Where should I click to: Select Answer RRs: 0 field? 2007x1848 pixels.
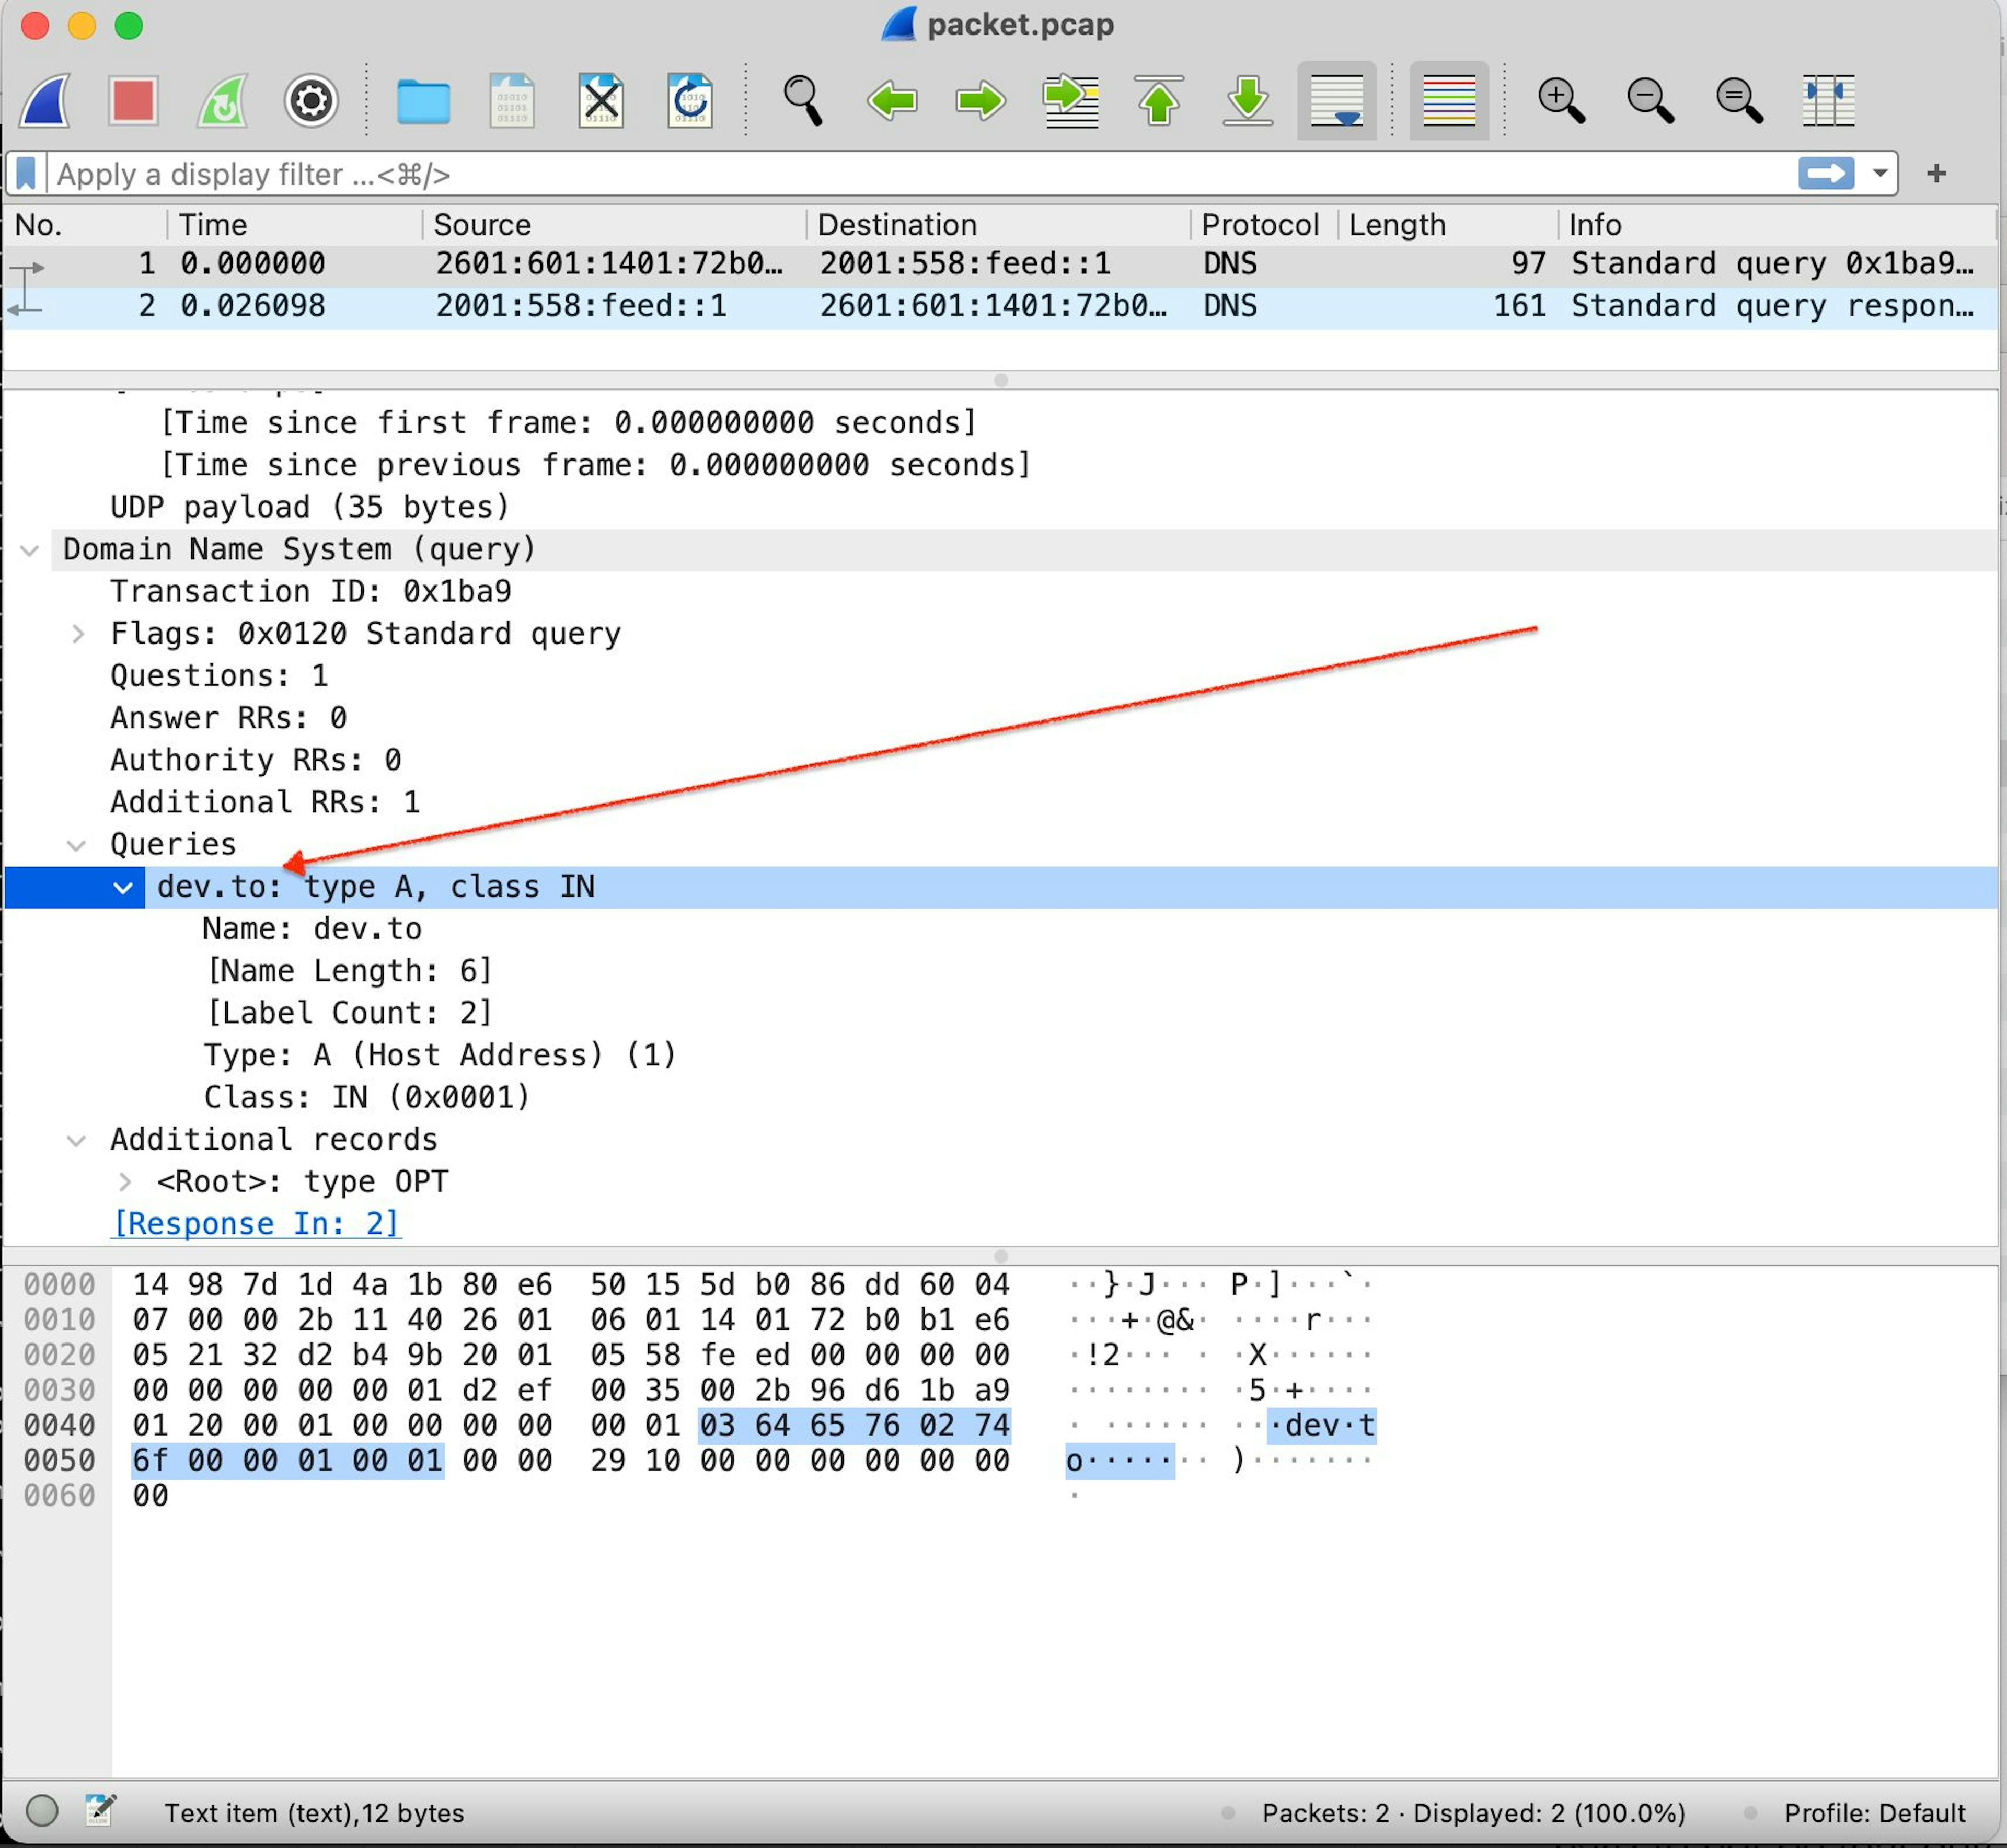[x=228, y=718]
